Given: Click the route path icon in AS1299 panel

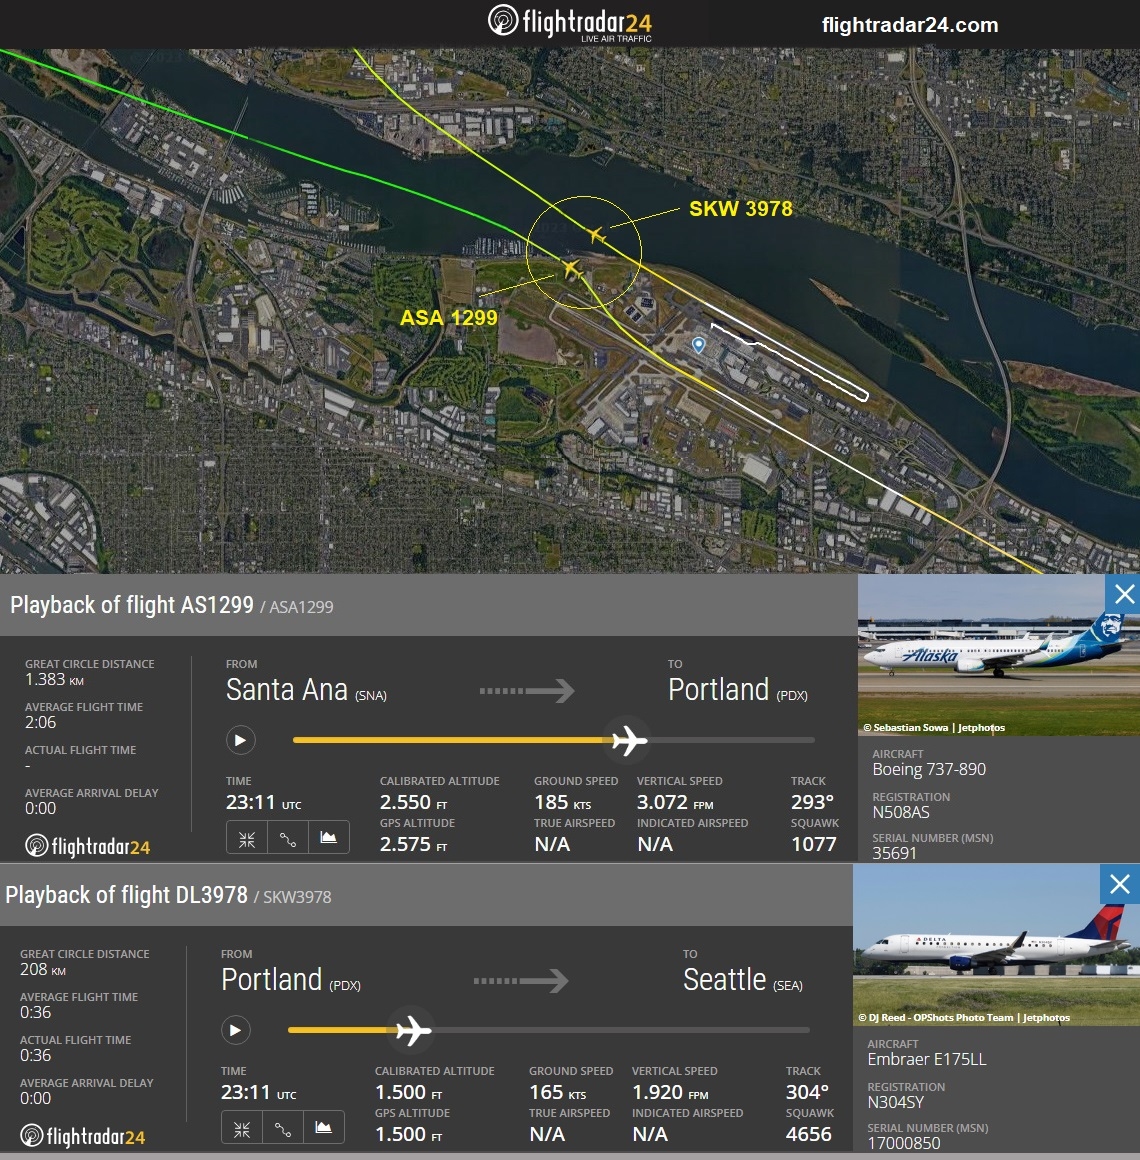Looking at the screenshot, I should tap(288, 838).
